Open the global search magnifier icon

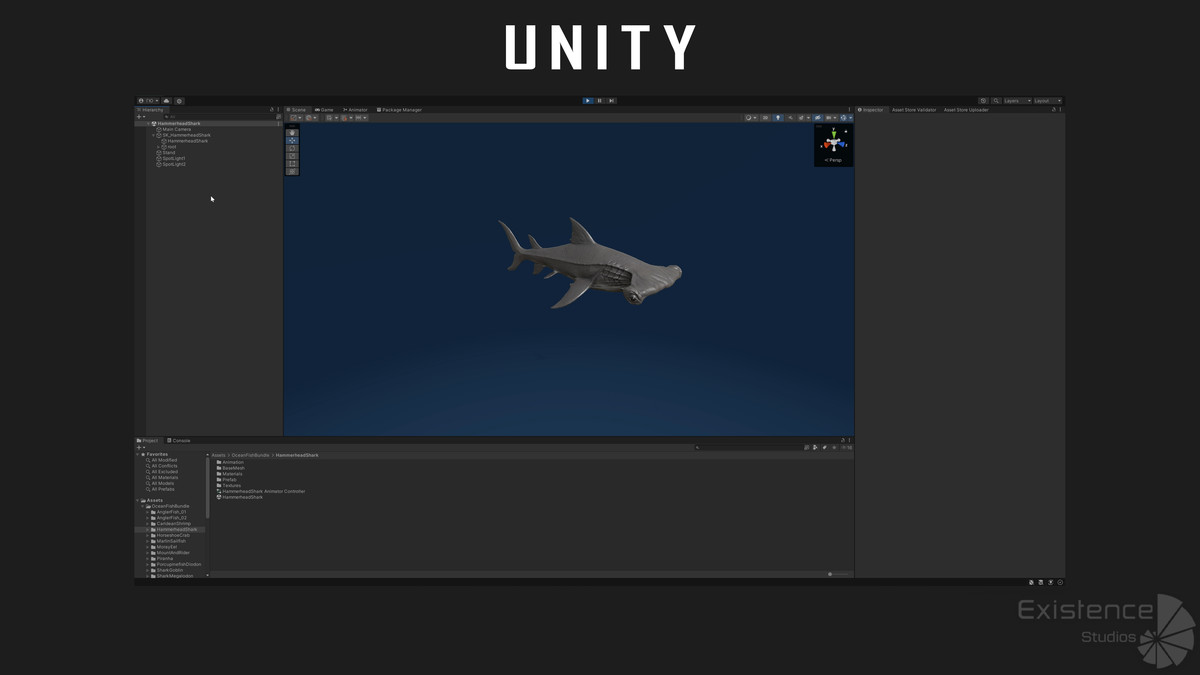996,101
